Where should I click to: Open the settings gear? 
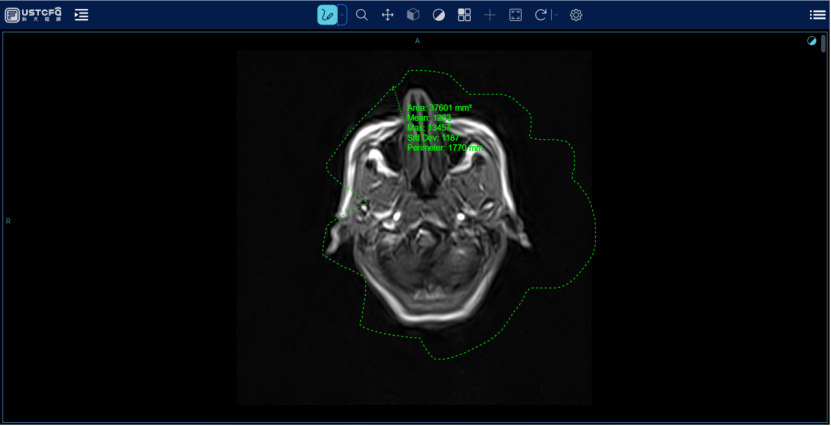pos(576,15)
